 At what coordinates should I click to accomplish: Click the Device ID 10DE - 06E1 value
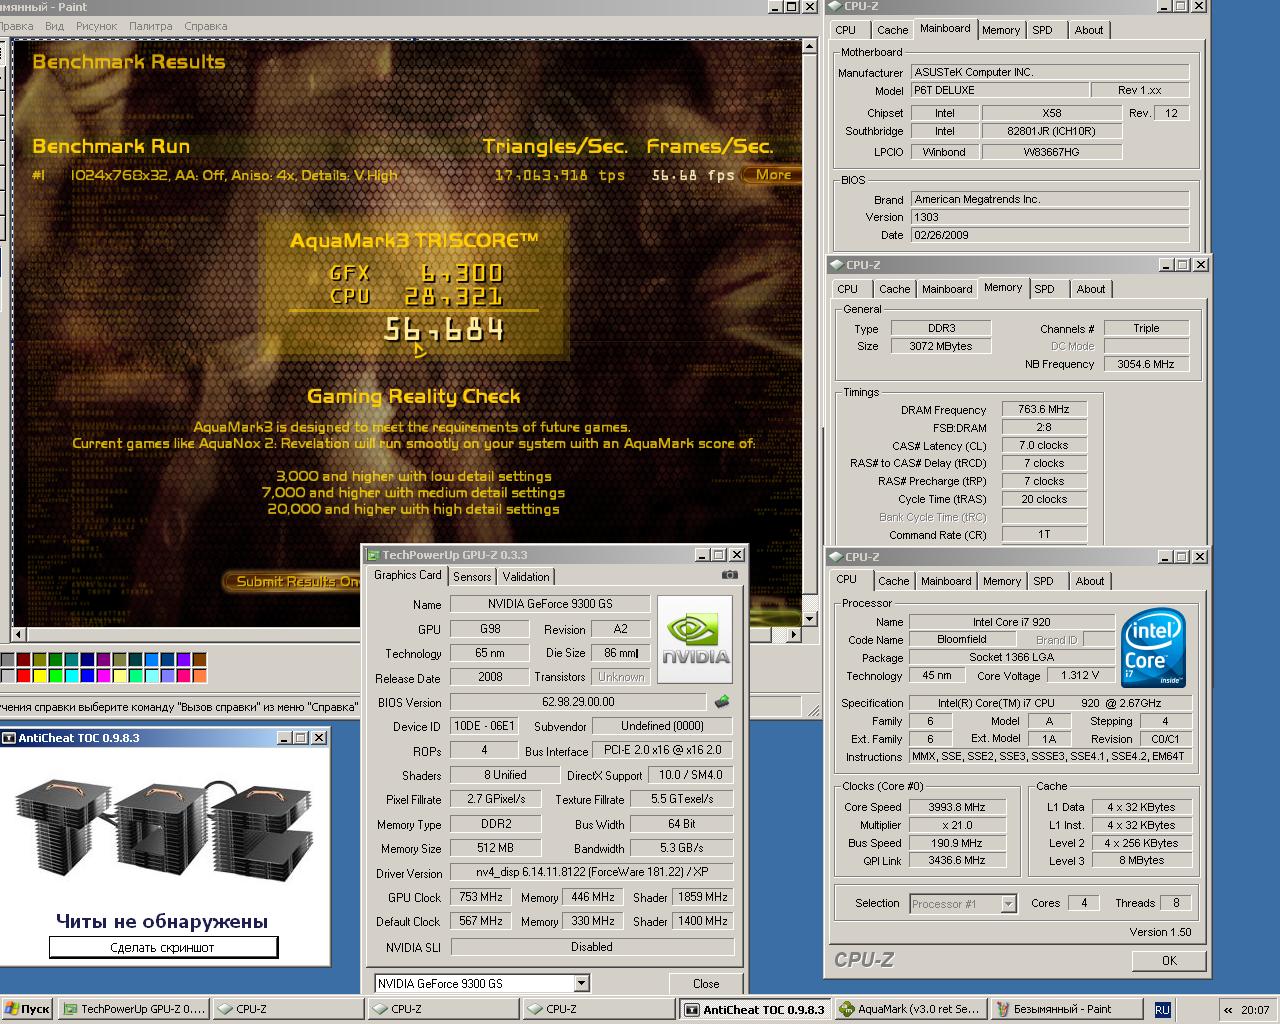[x=484, y=726]
